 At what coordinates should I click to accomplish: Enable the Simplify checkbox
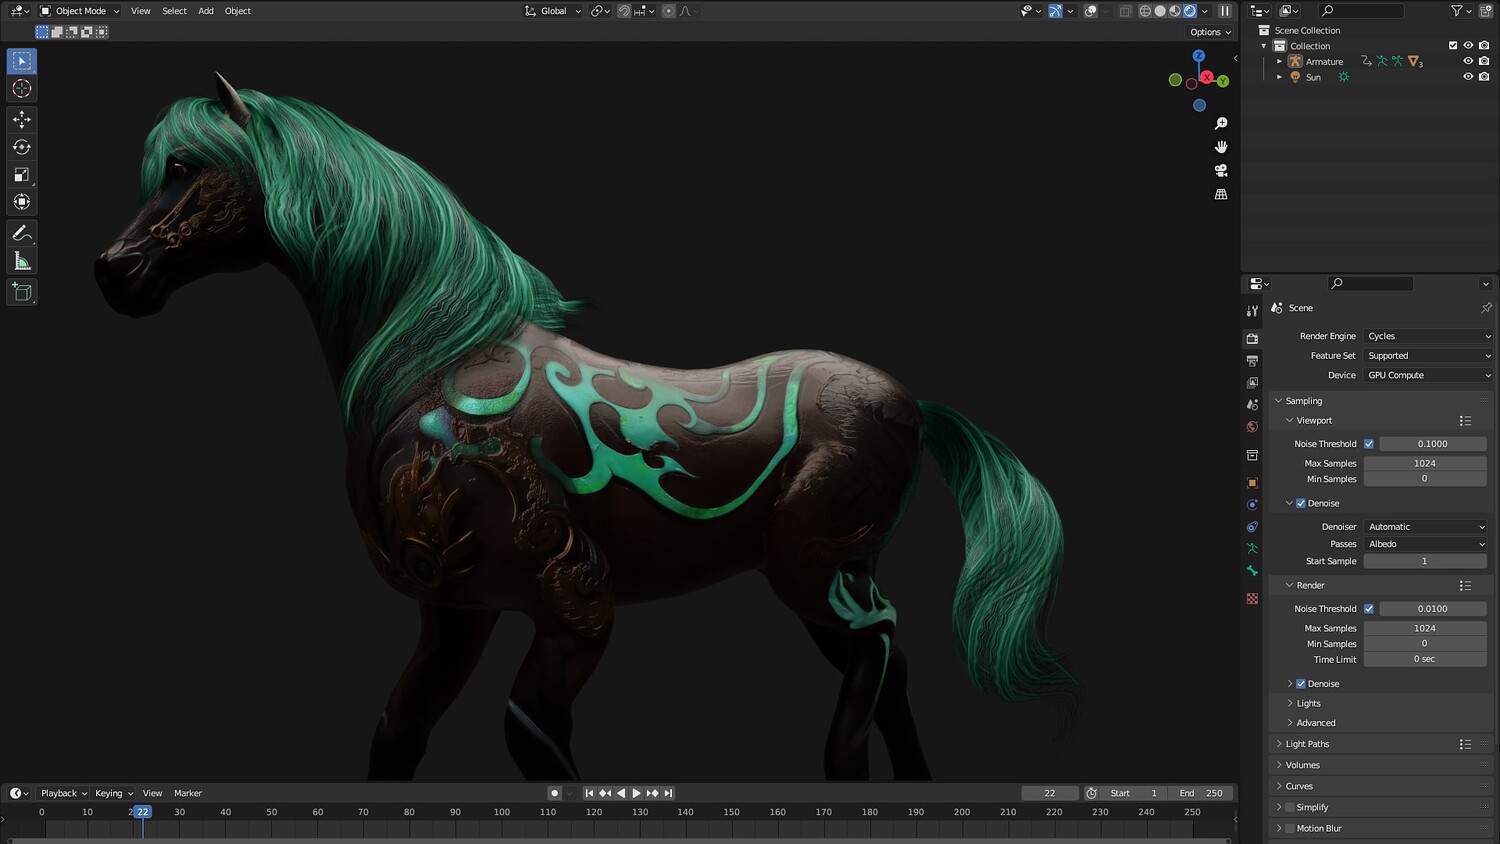1290,807
